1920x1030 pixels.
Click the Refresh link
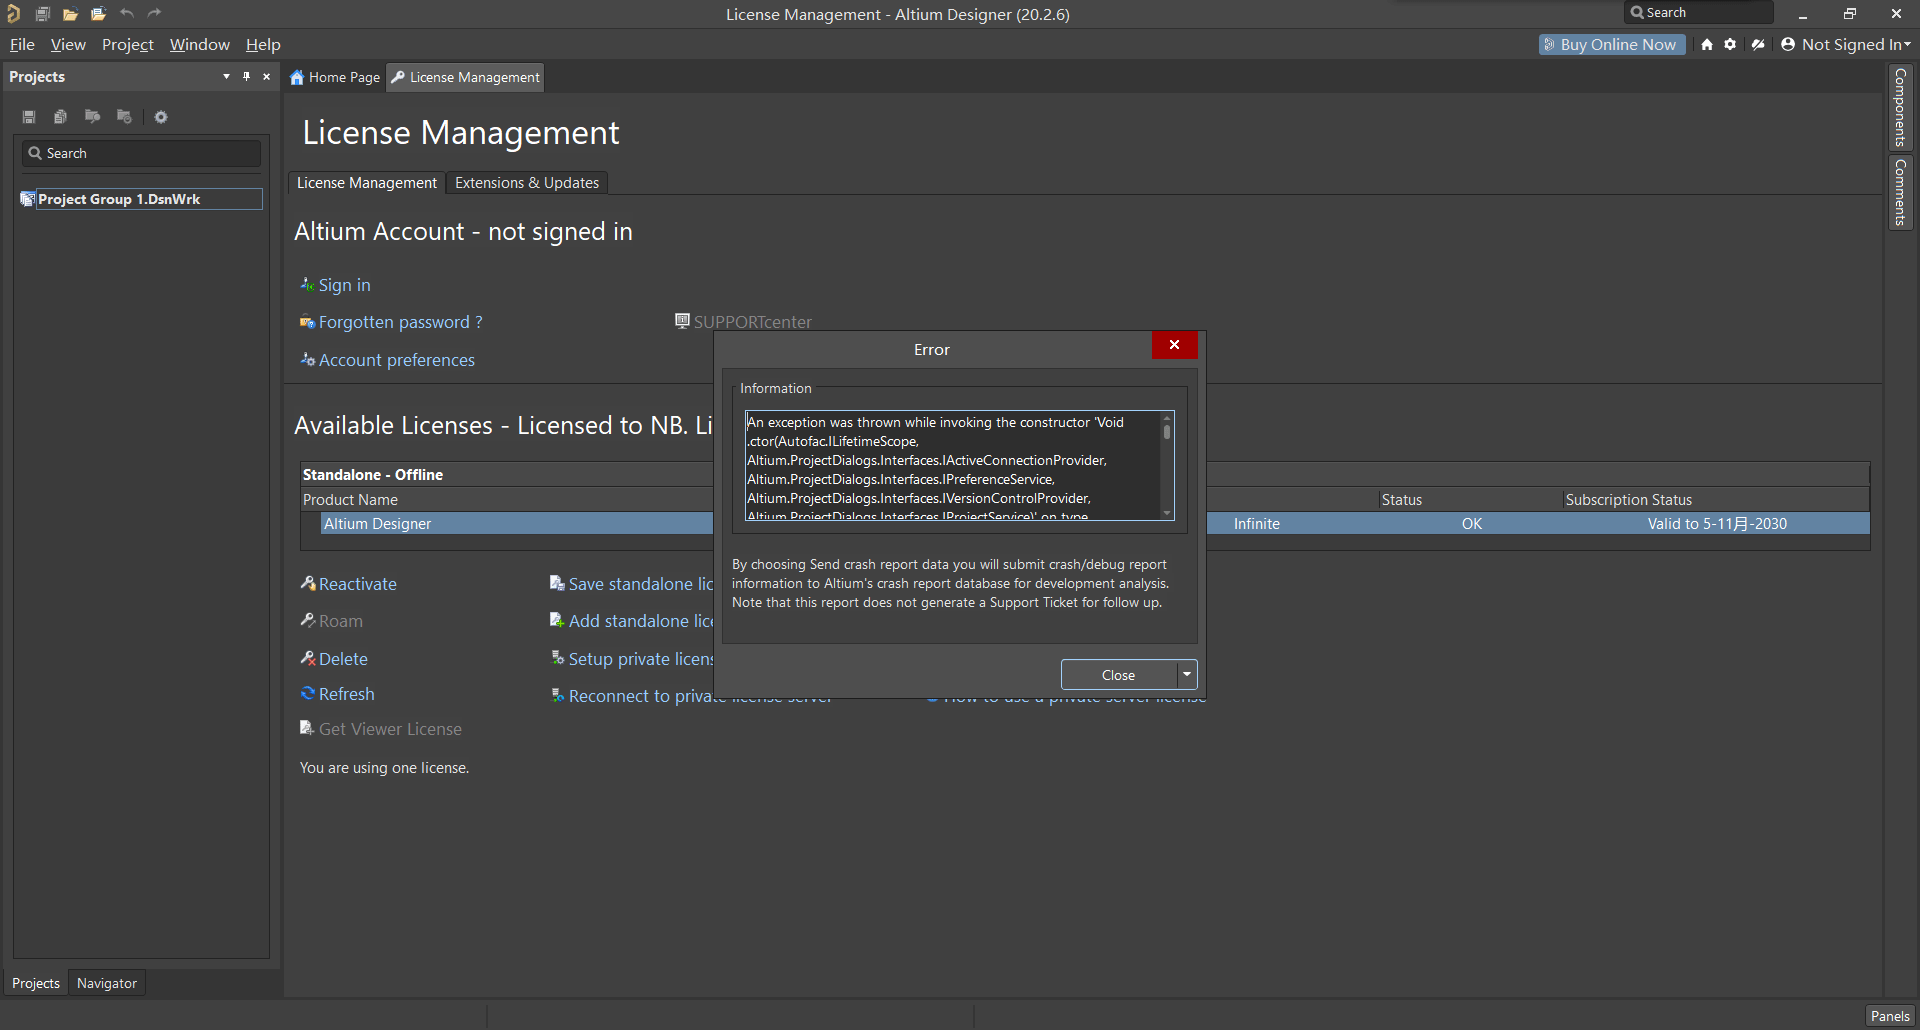(346, 694)
